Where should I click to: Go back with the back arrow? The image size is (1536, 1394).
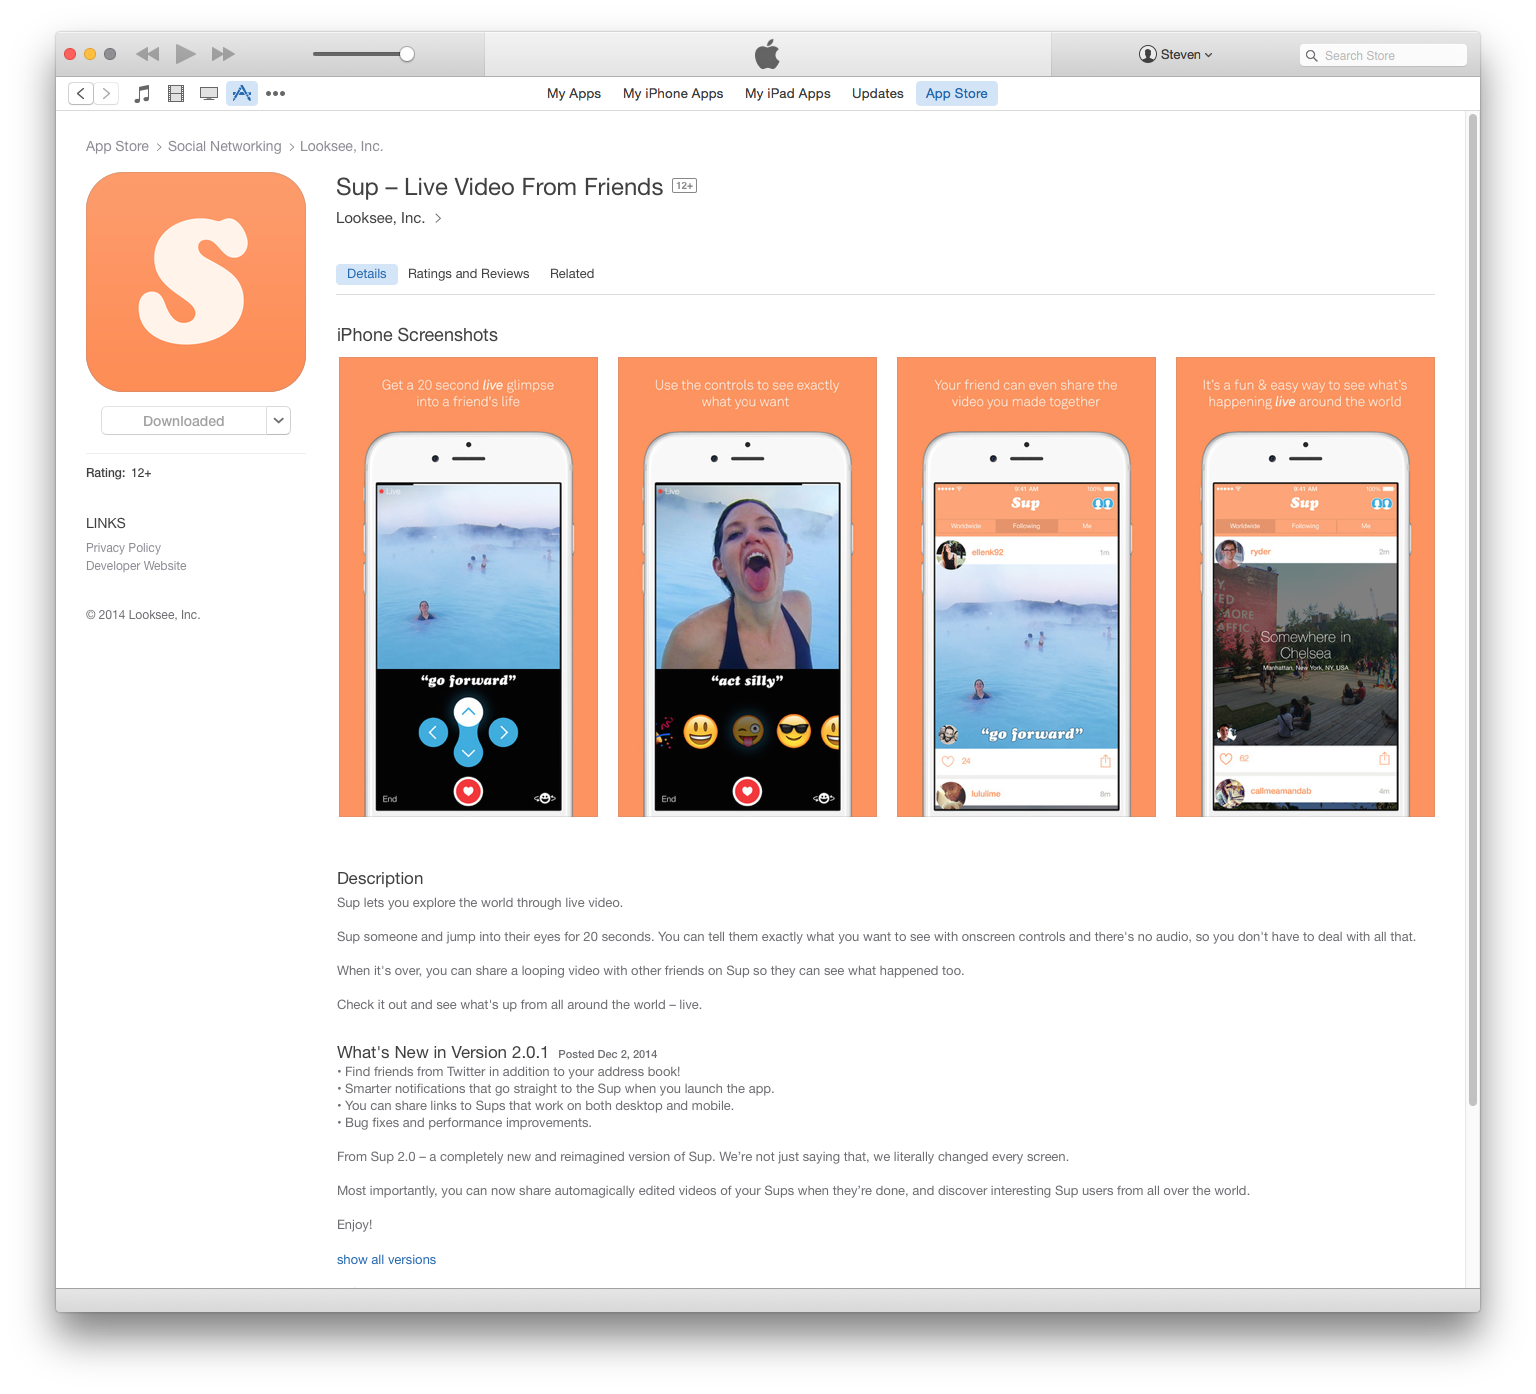point(81,94)
